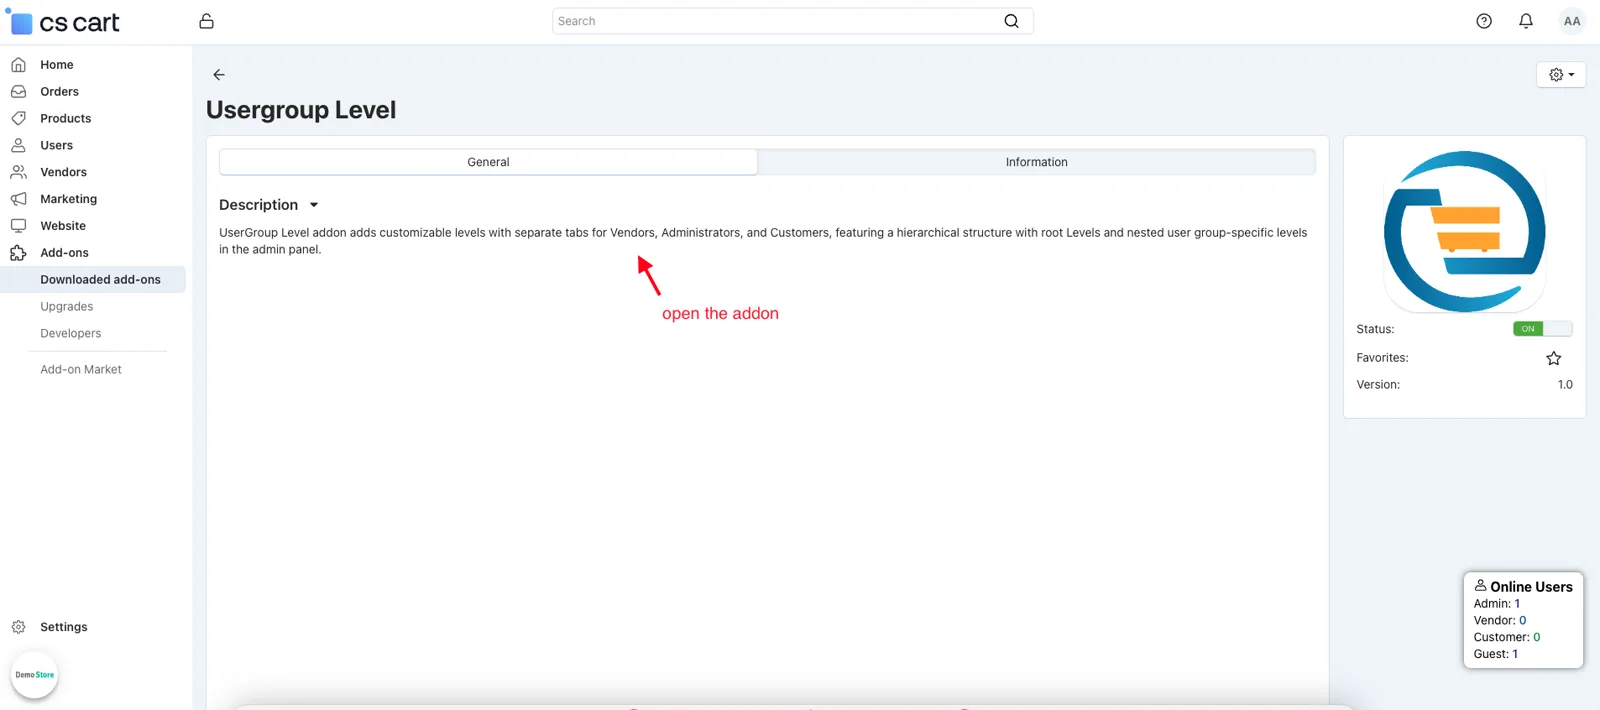Open the AA user avatar menu
The width and height of the screenshot is (1600, 710).
tap(1572, 21)
